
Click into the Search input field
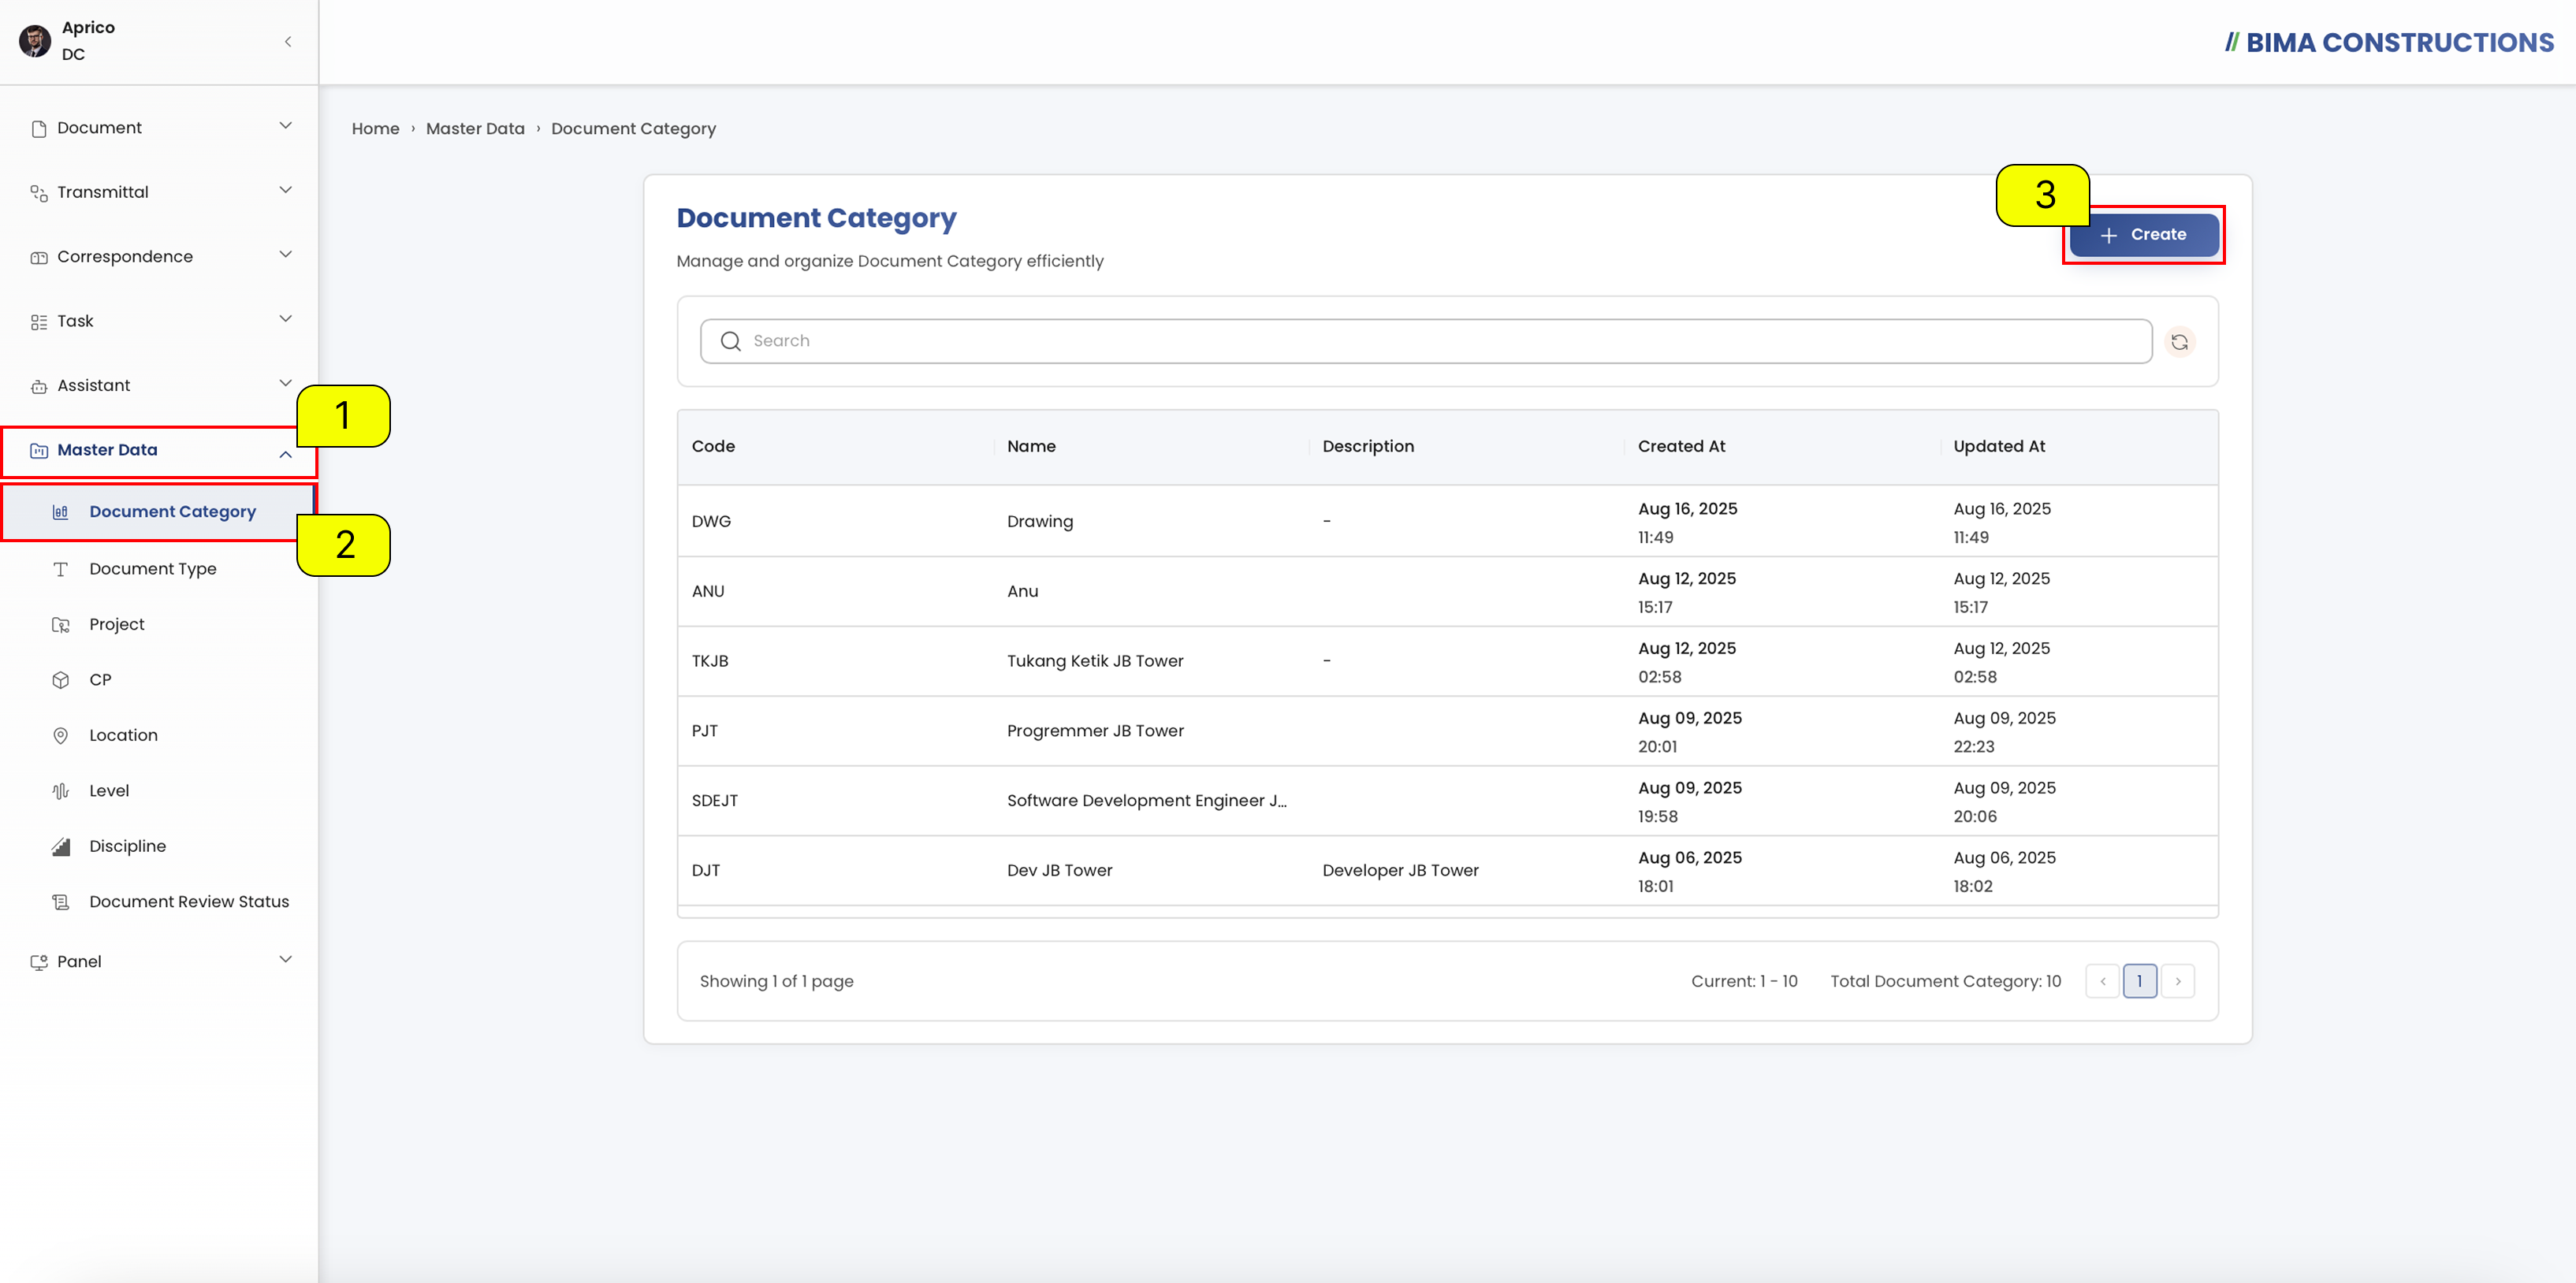point(1426,342)
